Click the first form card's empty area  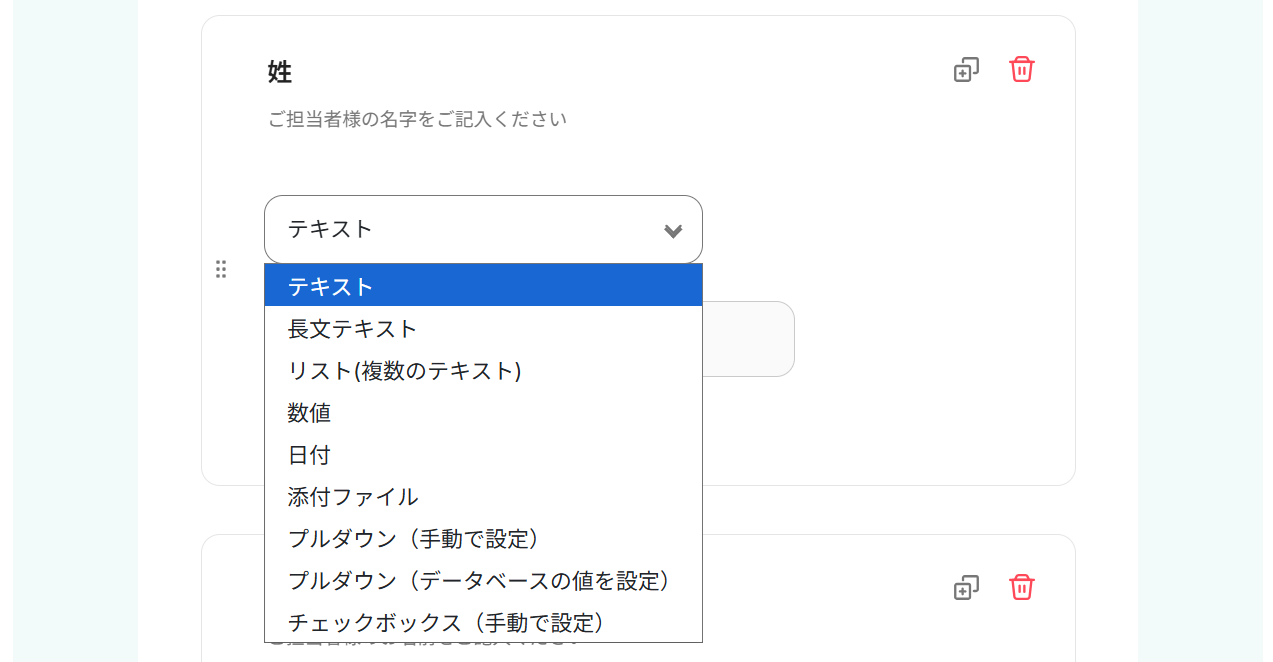coord(880,420)
